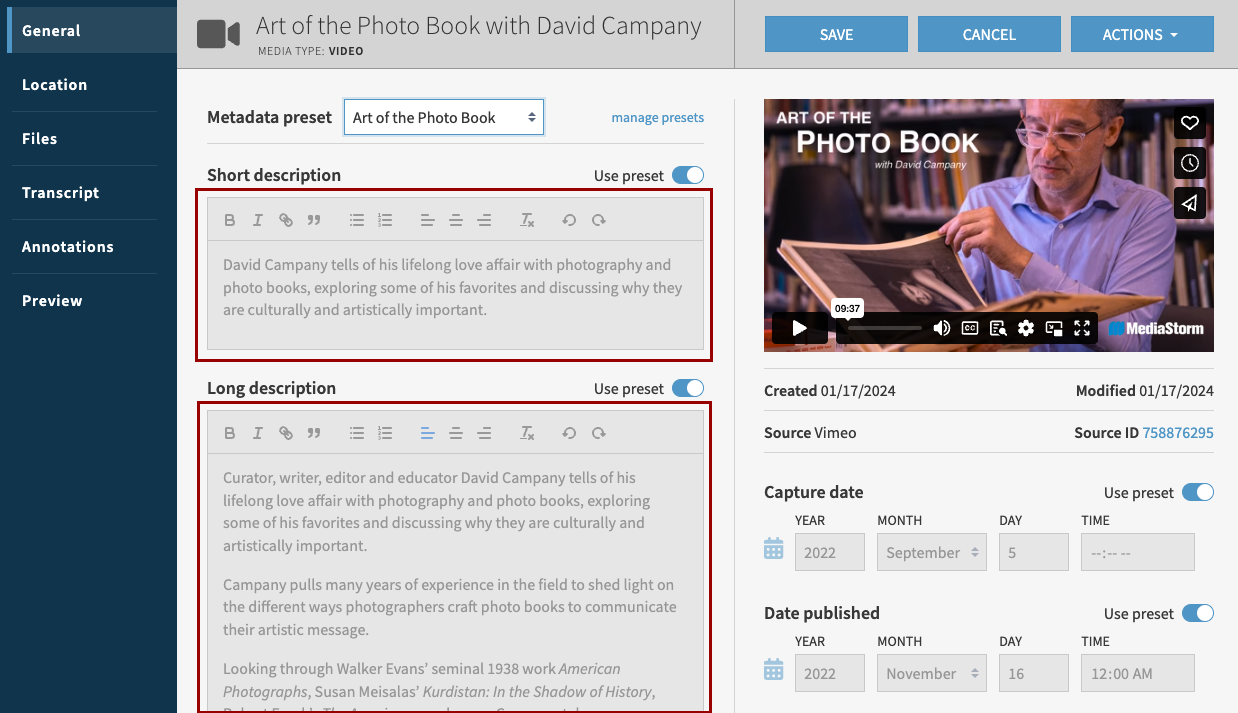
Task: Mute the video volume
Action: click(941, 328)
